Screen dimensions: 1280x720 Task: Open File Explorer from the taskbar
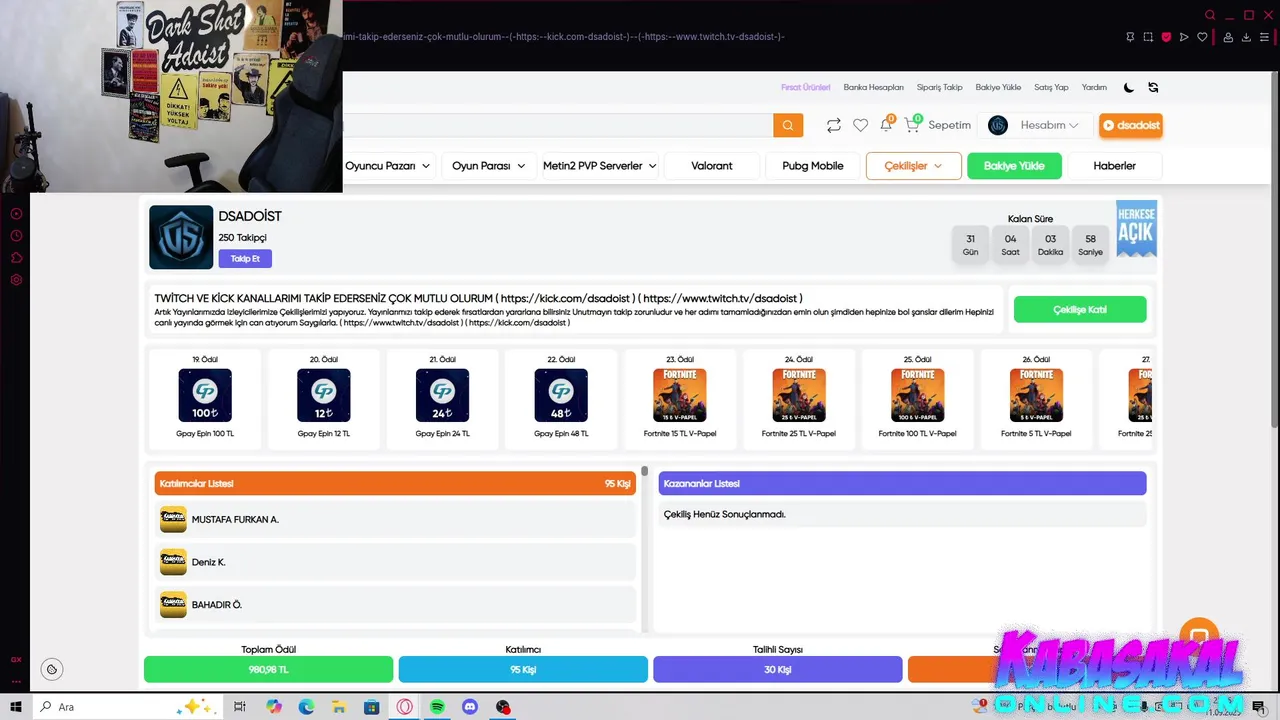(339, 707)
